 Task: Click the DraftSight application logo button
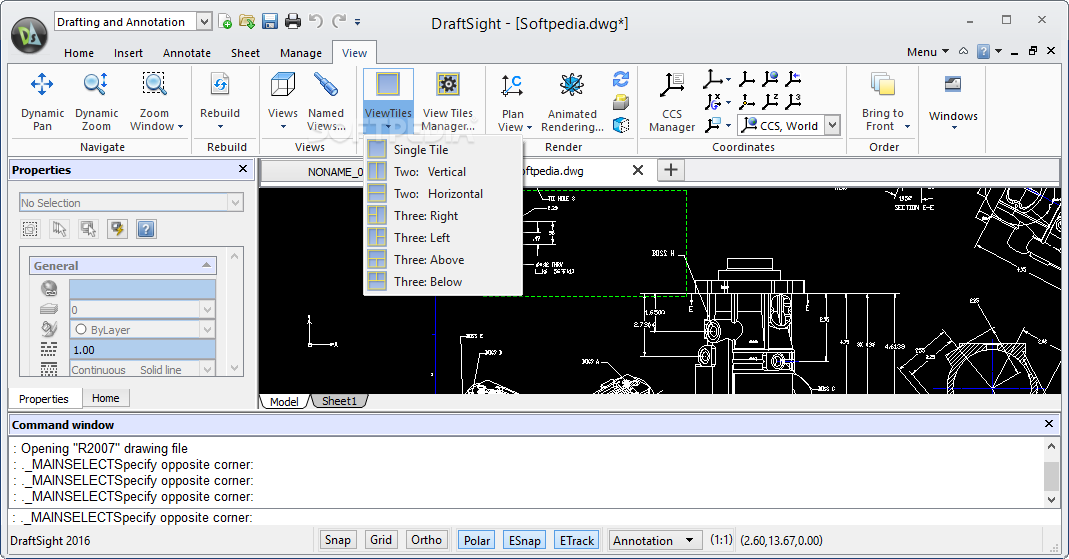click(29, 35)
